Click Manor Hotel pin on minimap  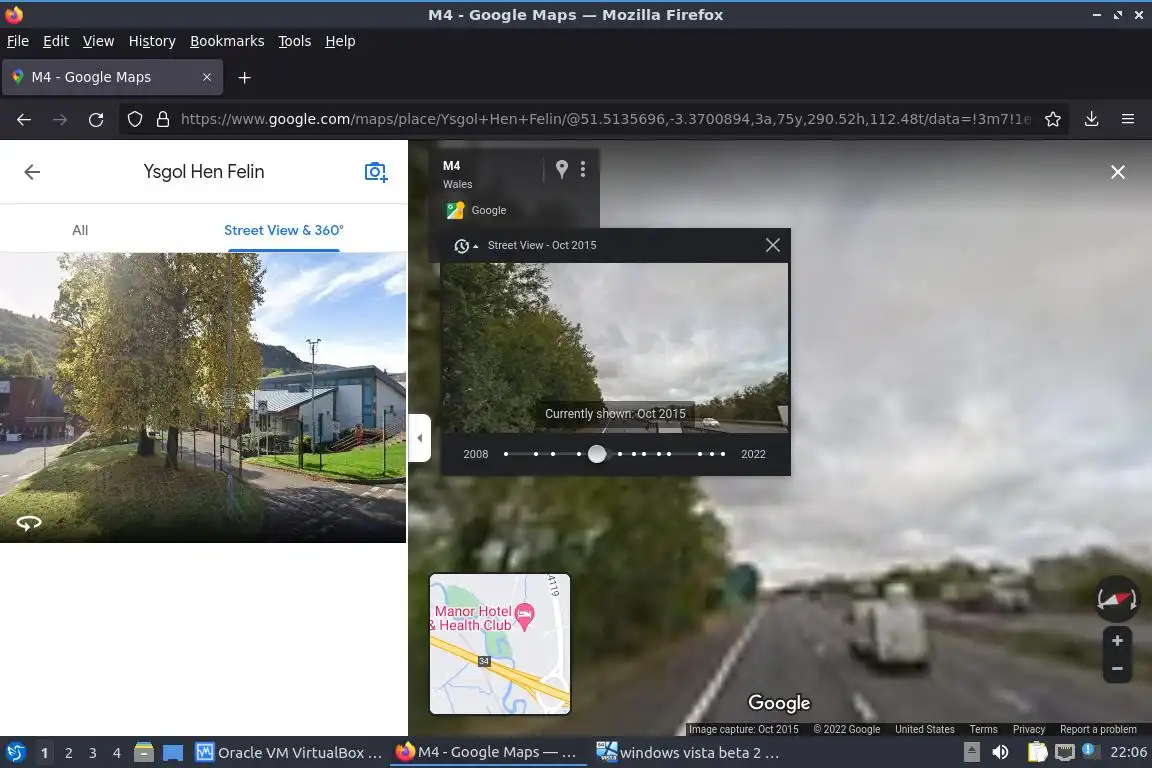(x=524, y=616)
